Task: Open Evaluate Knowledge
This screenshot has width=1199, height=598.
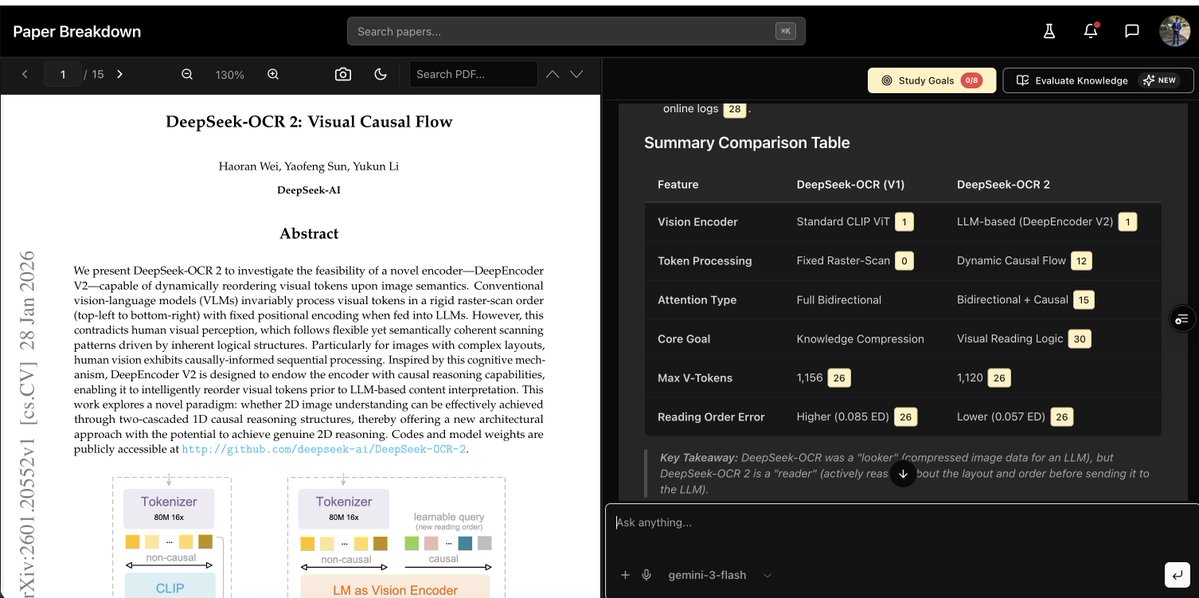Action: [x=1097, y=80]
